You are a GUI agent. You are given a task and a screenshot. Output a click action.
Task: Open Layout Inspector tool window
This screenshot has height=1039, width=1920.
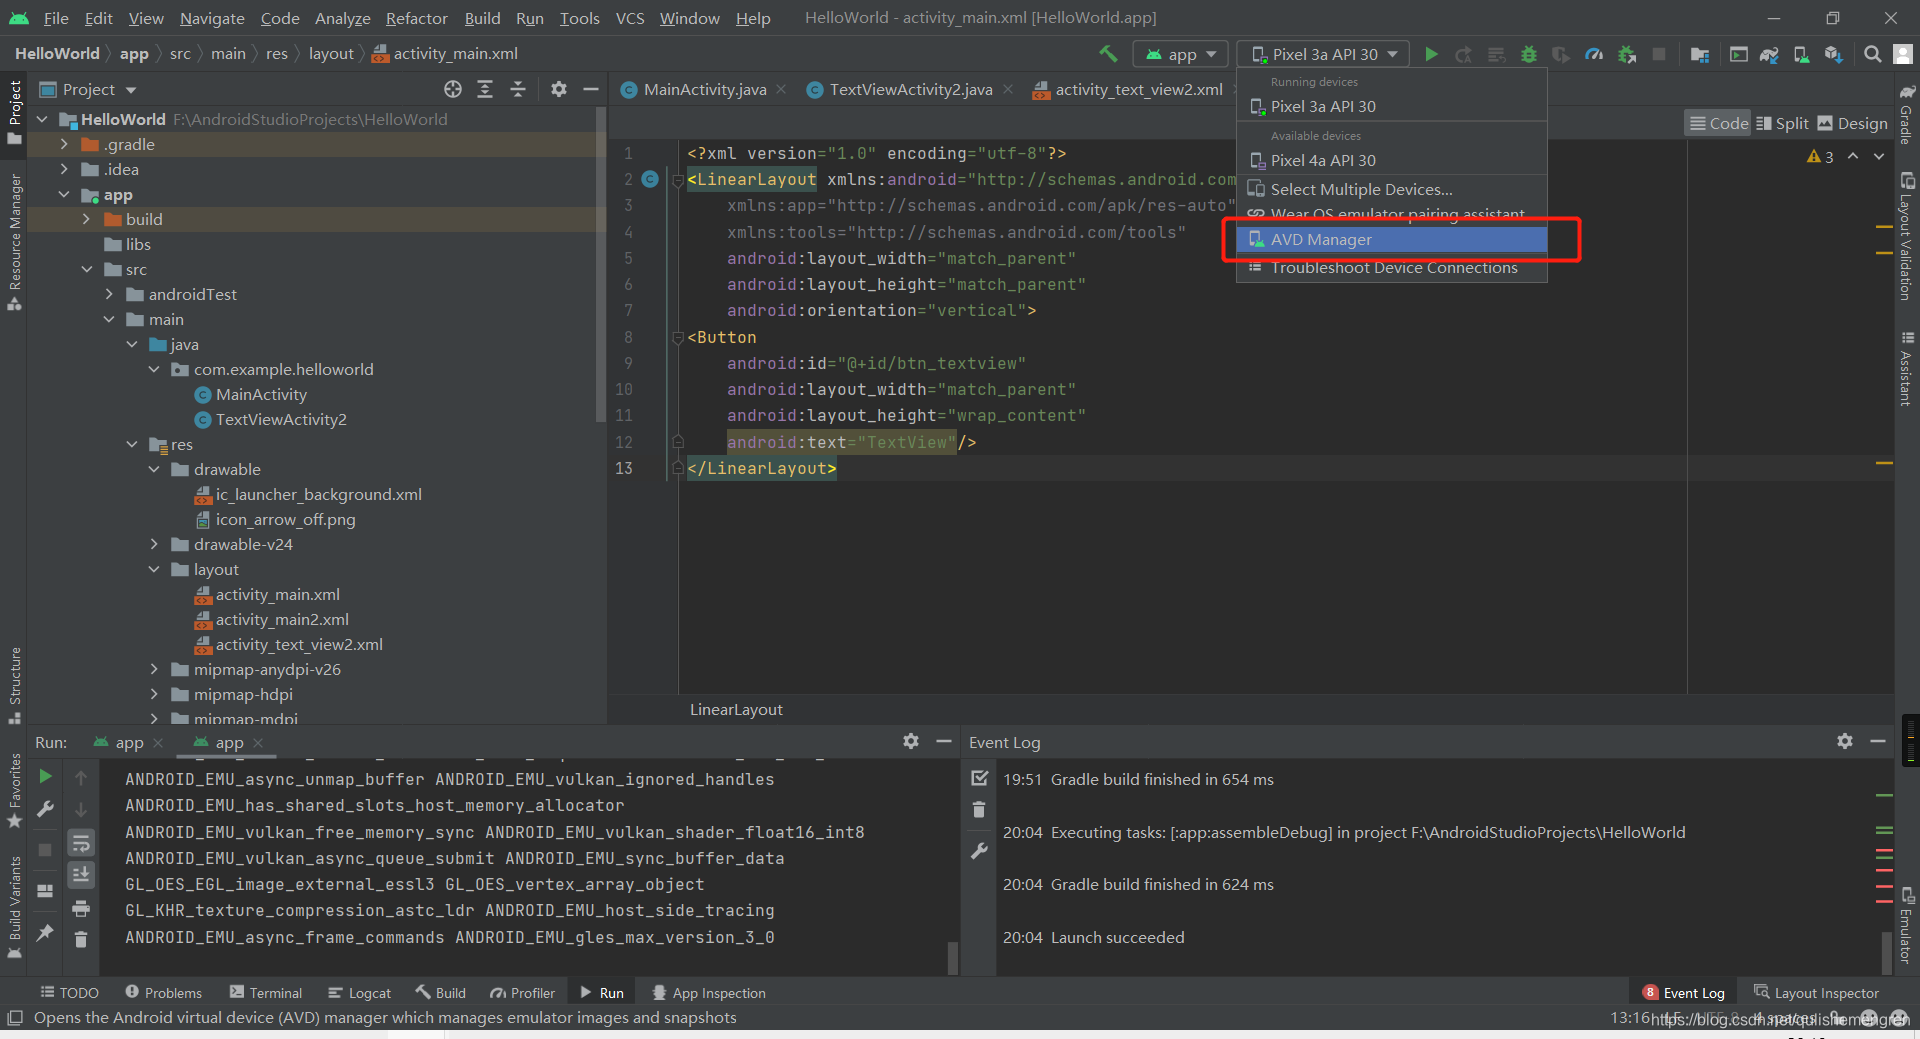tap(1817, 992)
